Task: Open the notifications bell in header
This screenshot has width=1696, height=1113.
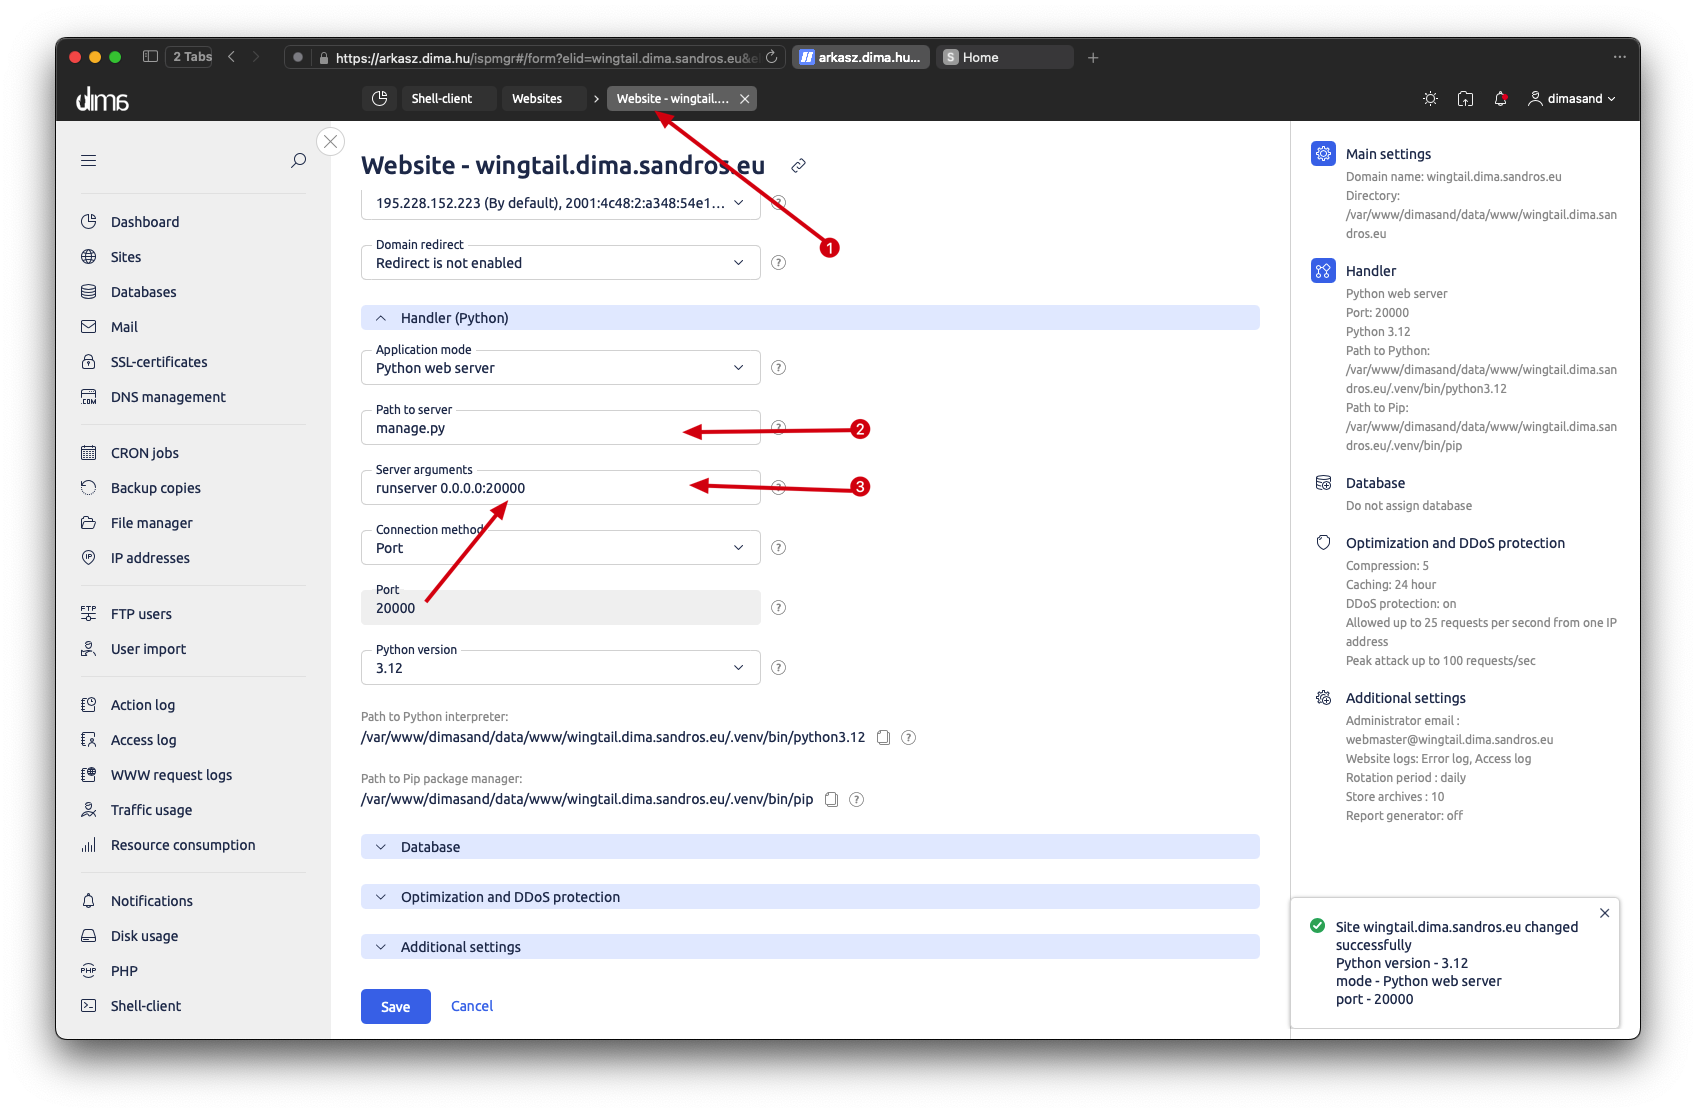Action: 1500,99
